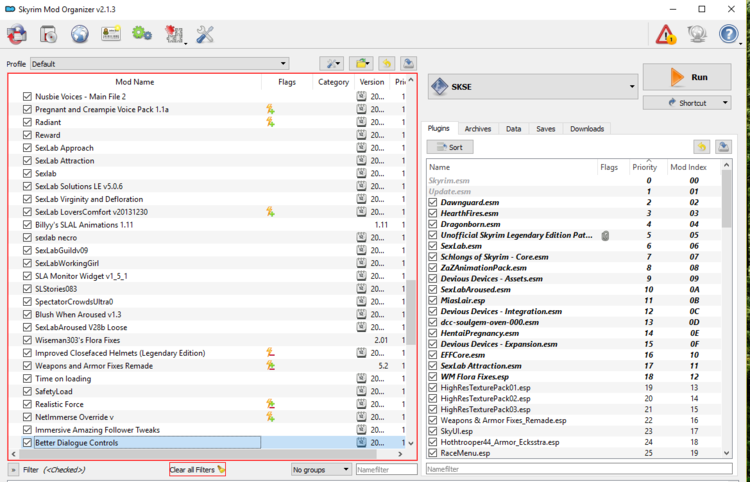The width and height of the screenshot is (750, 482).
Task: Click the Version column header
Action: 372,82
